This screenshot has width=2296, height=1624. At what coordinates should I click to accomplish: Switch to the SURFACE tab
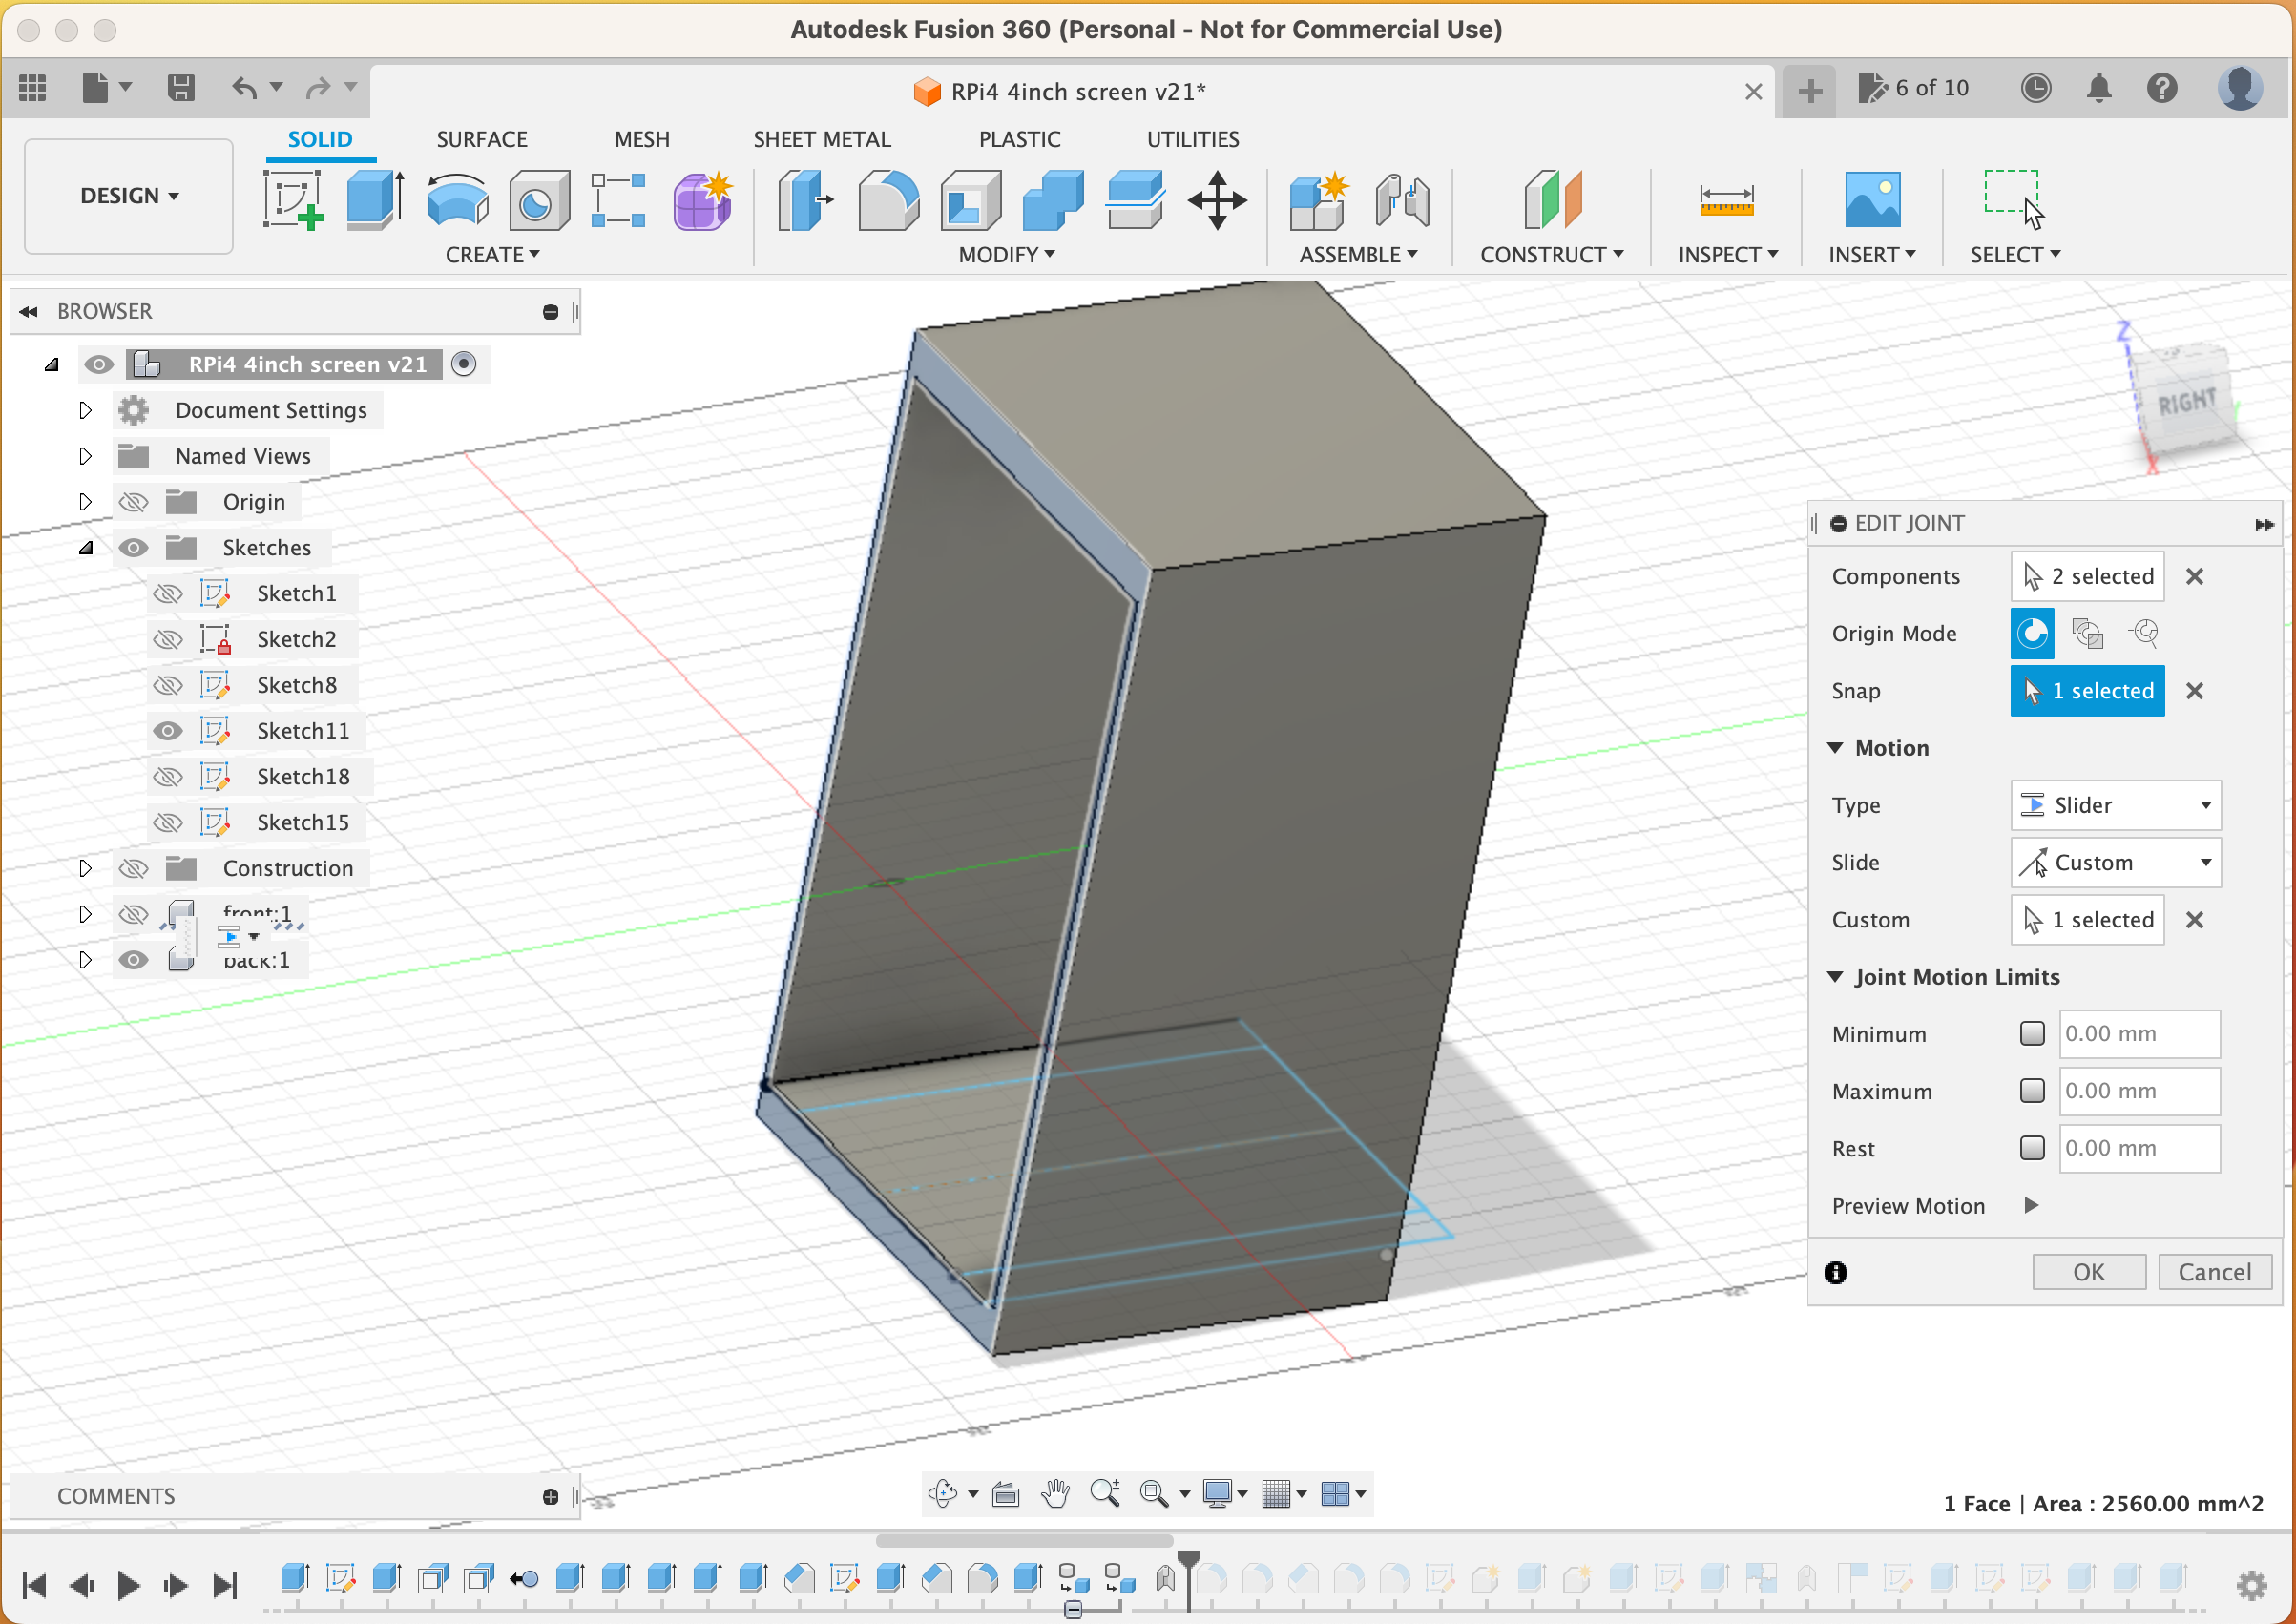(481, 139)
